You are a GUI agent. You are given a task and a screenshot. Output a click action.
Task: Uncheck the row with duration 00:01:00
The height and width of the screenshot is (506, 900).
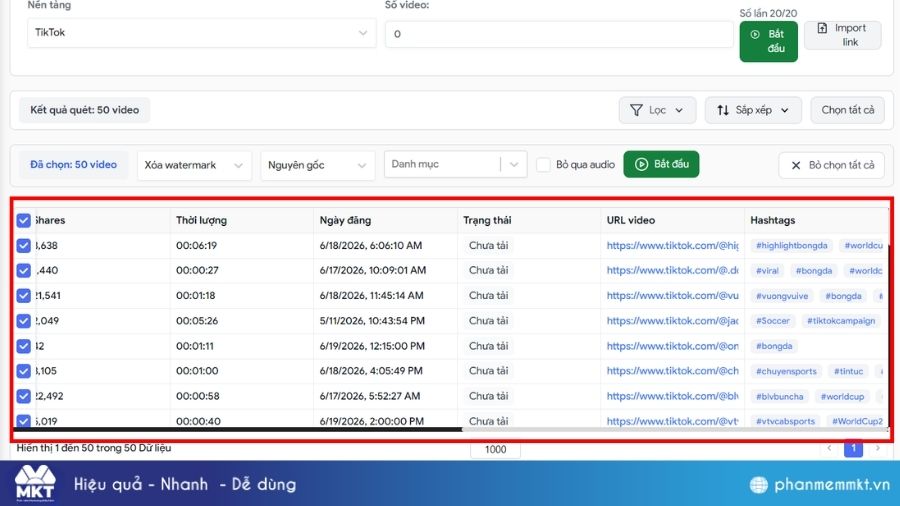[x=24, y=371]
